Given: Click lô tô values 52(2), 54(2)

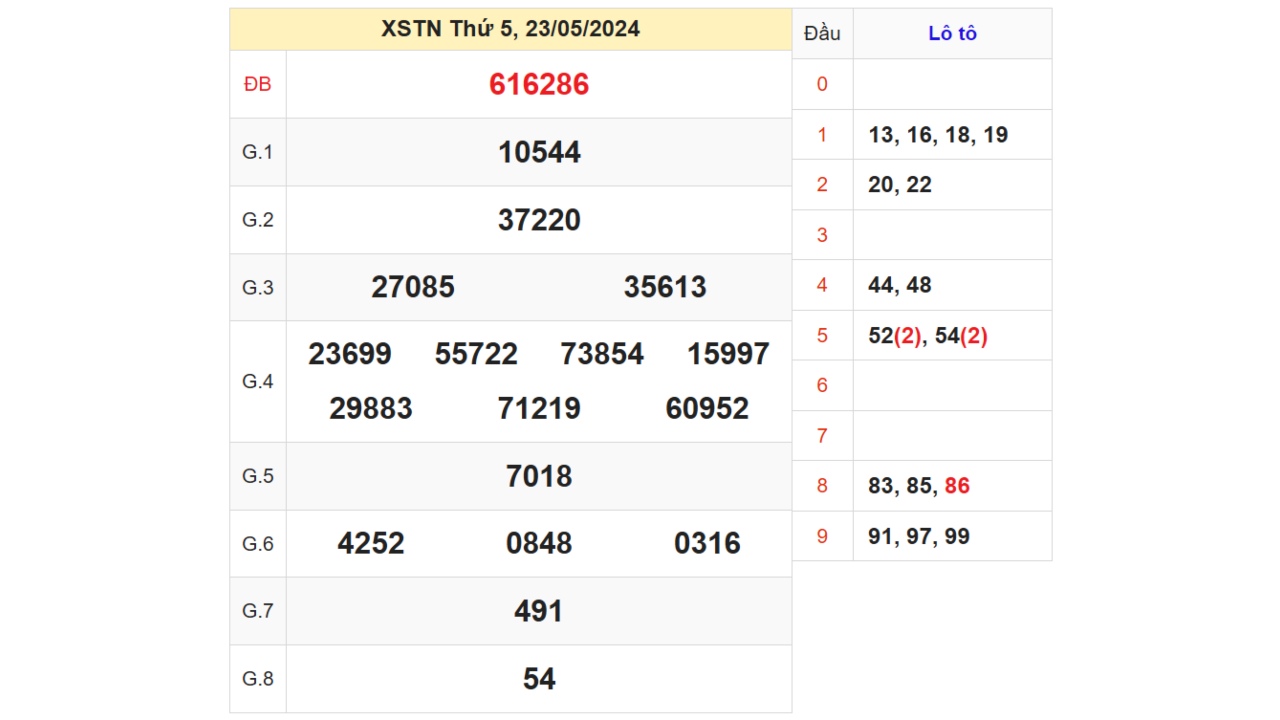Looking at the screenshot, I should [928, 336].
